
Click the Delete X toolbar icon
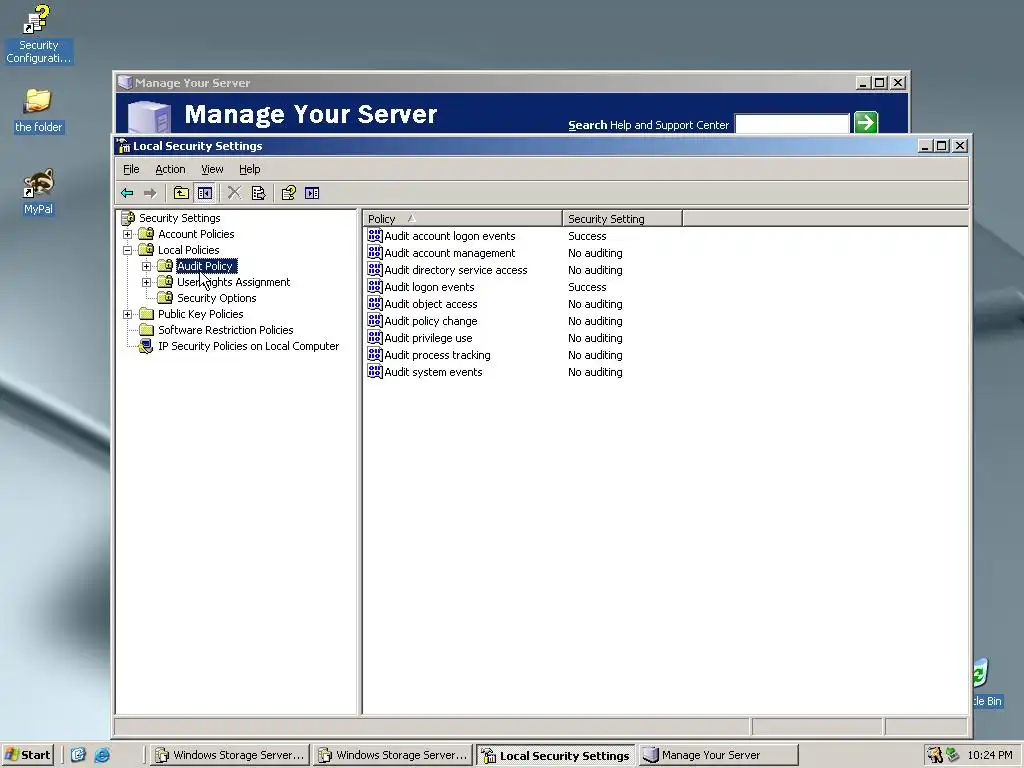pos(234,193)
